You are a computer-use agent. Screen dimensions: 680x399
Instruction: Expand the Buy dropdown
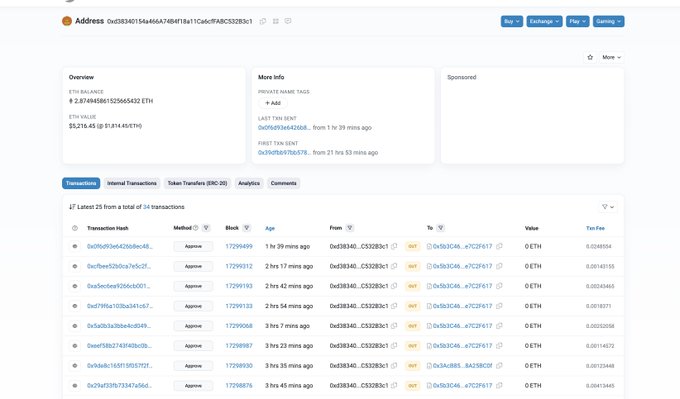point(512,21)
